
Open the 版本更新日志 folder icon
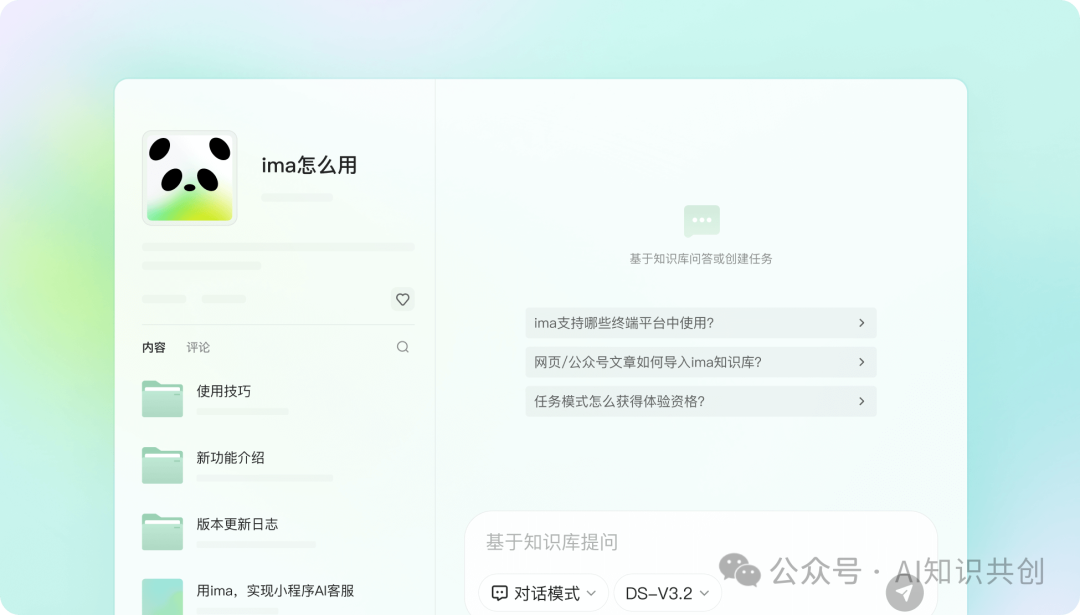(163, 532)
